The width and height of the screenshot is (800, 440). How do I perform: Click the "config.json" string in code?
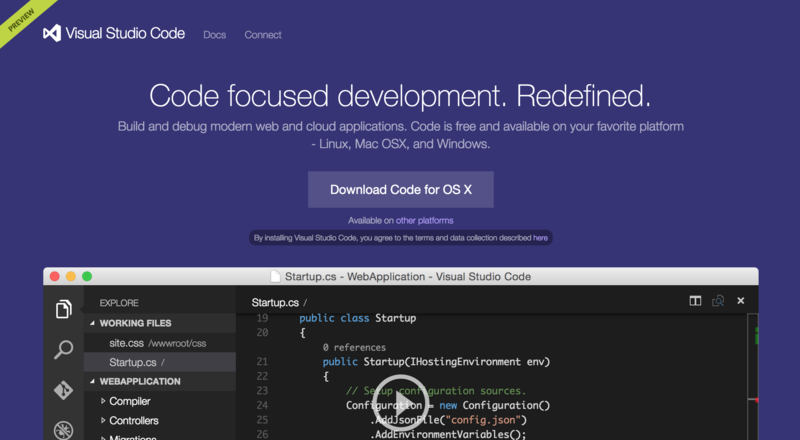coord(482,420)
